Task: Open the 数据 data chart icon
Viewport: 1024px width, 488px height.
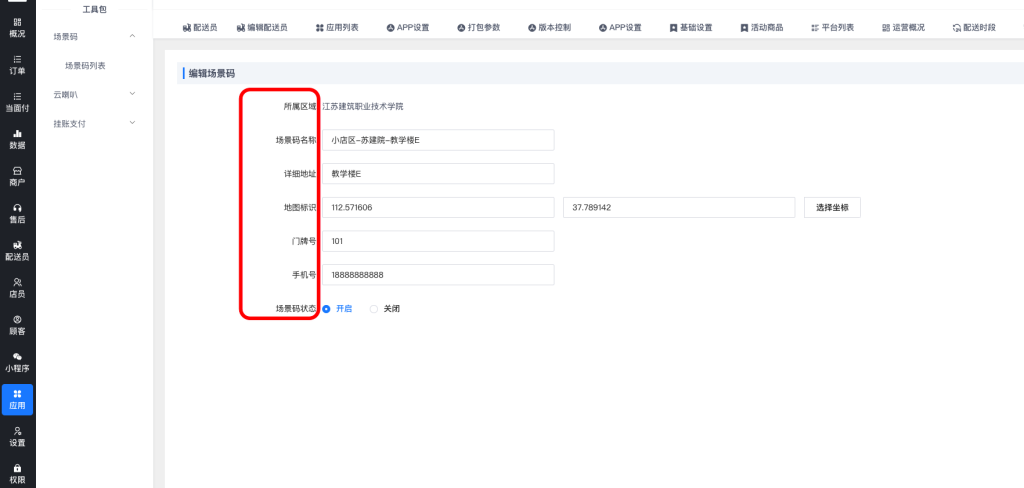Action: coord(17,139)
